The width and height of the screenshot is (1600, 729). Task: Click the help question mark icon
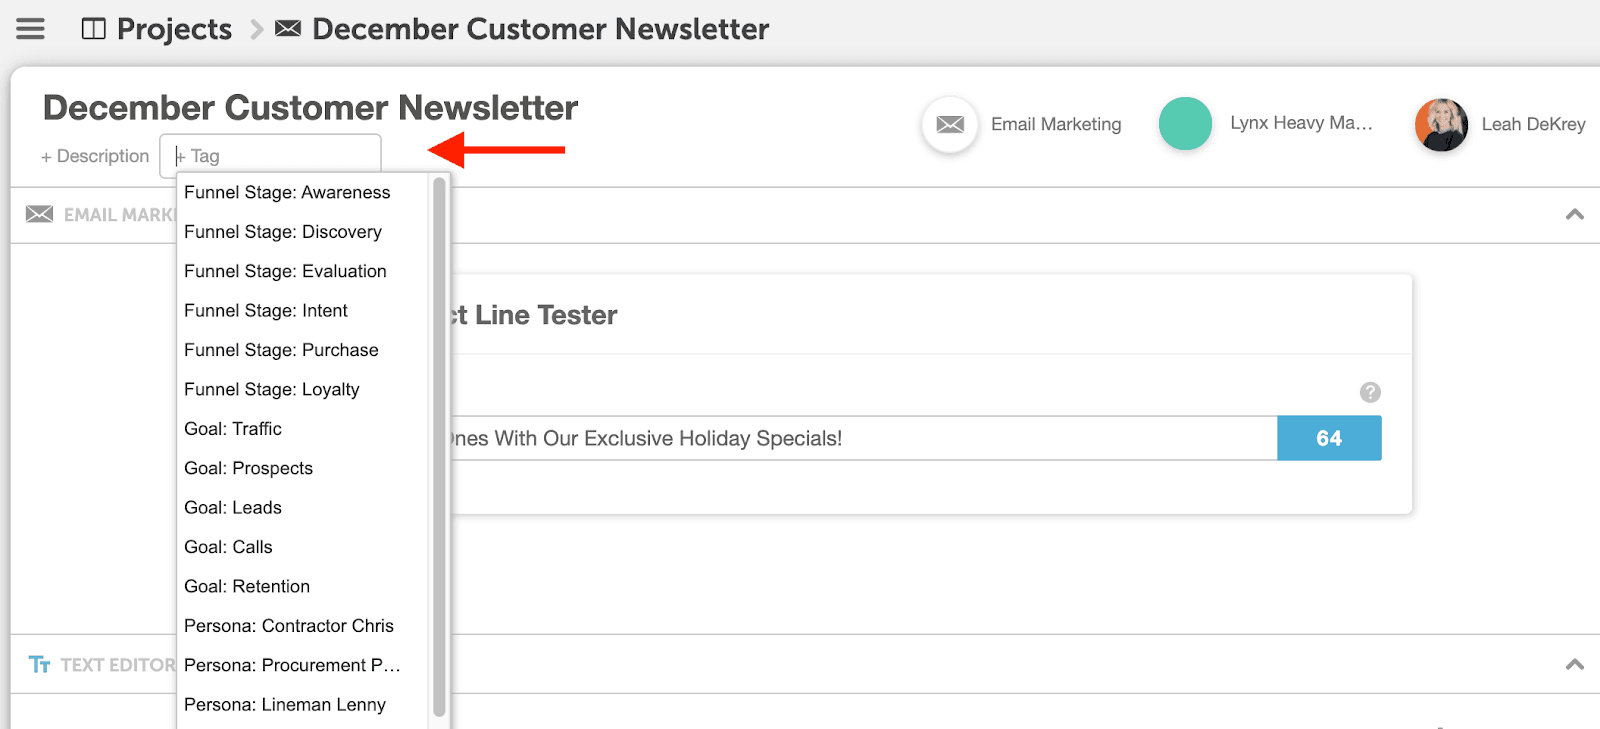[x=1370, y=392]
